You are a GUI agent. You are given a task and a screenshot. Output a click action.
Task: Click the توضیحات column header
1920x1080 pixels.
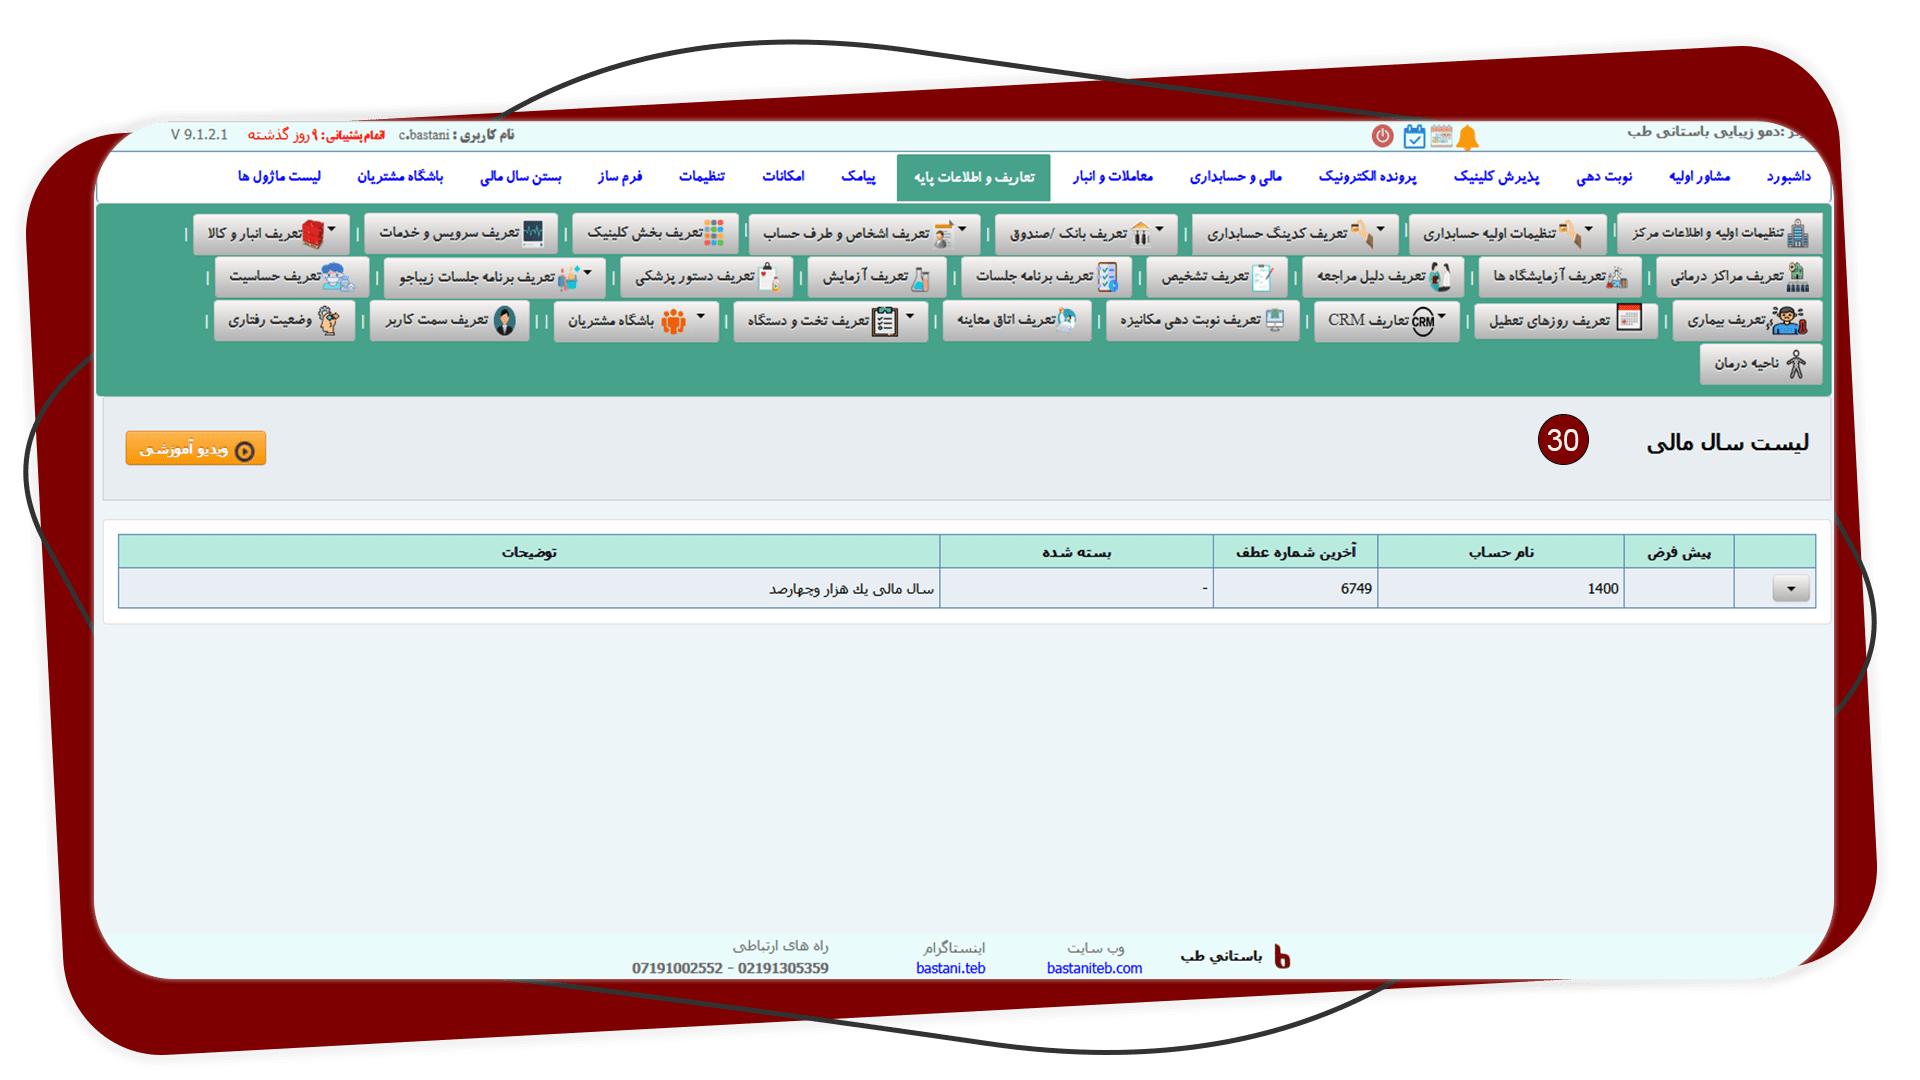coord(529,552)
